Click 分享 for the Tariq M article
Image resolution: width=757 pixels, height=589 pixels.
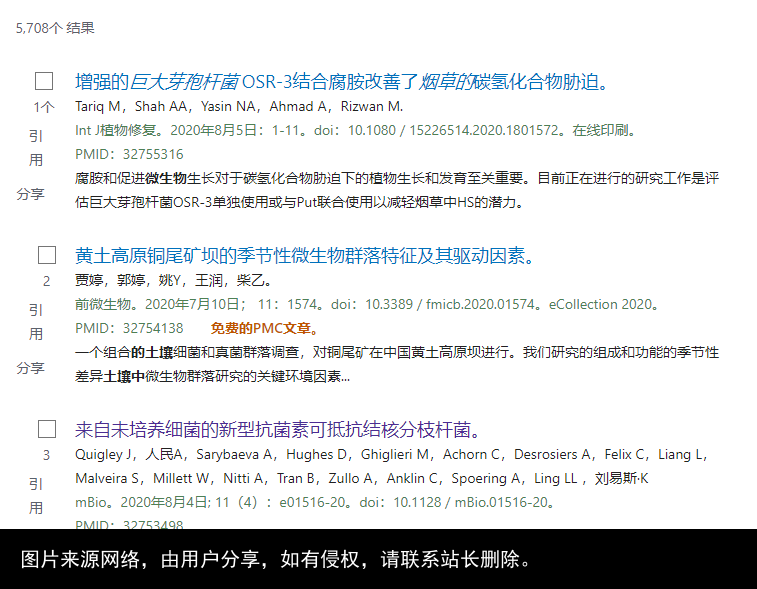30,194
